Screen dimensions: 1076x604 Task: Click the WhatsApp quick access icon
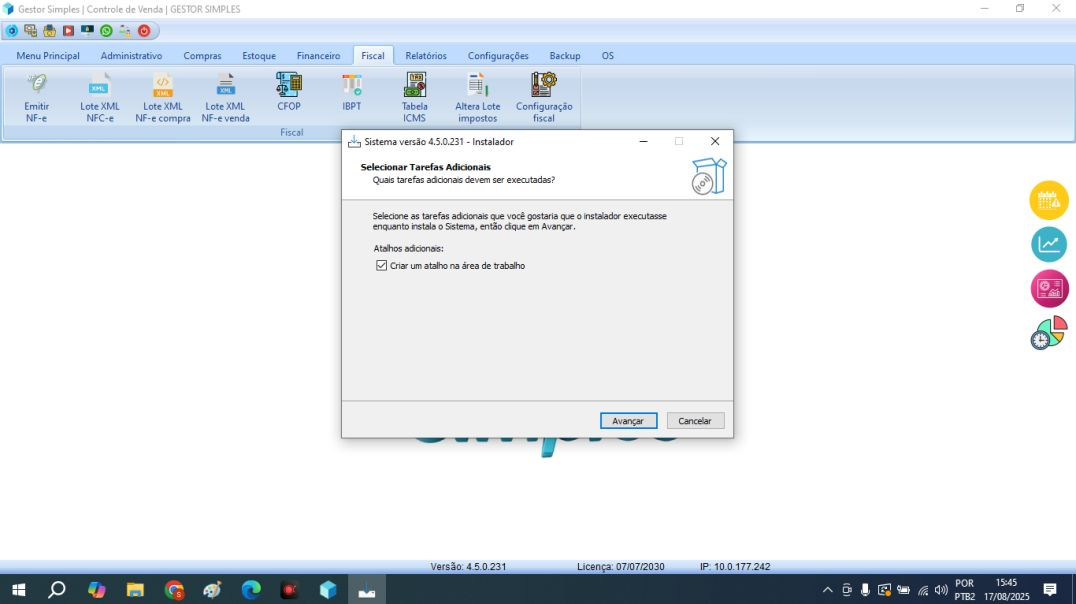106,31
